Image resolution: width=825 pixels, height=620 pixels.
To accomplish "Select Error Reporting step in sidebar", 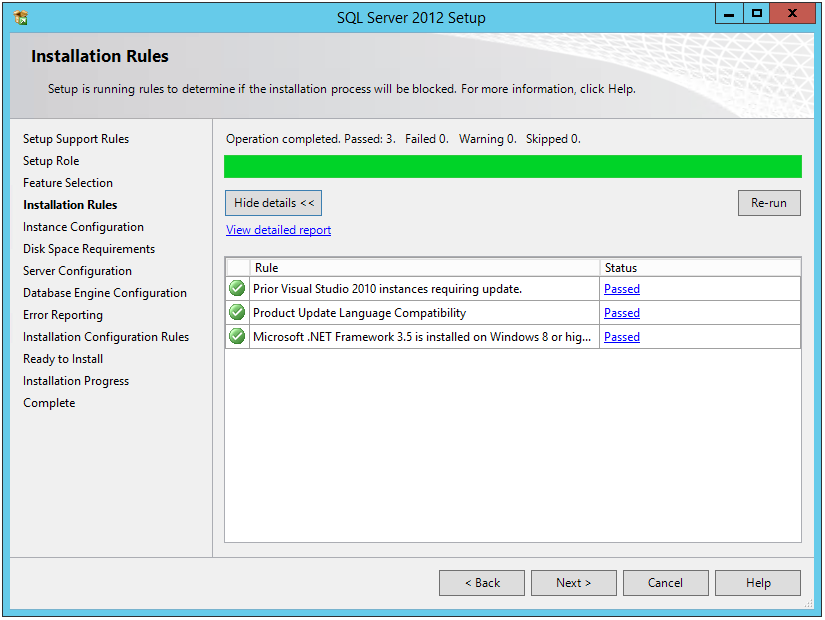I will 63,315.
